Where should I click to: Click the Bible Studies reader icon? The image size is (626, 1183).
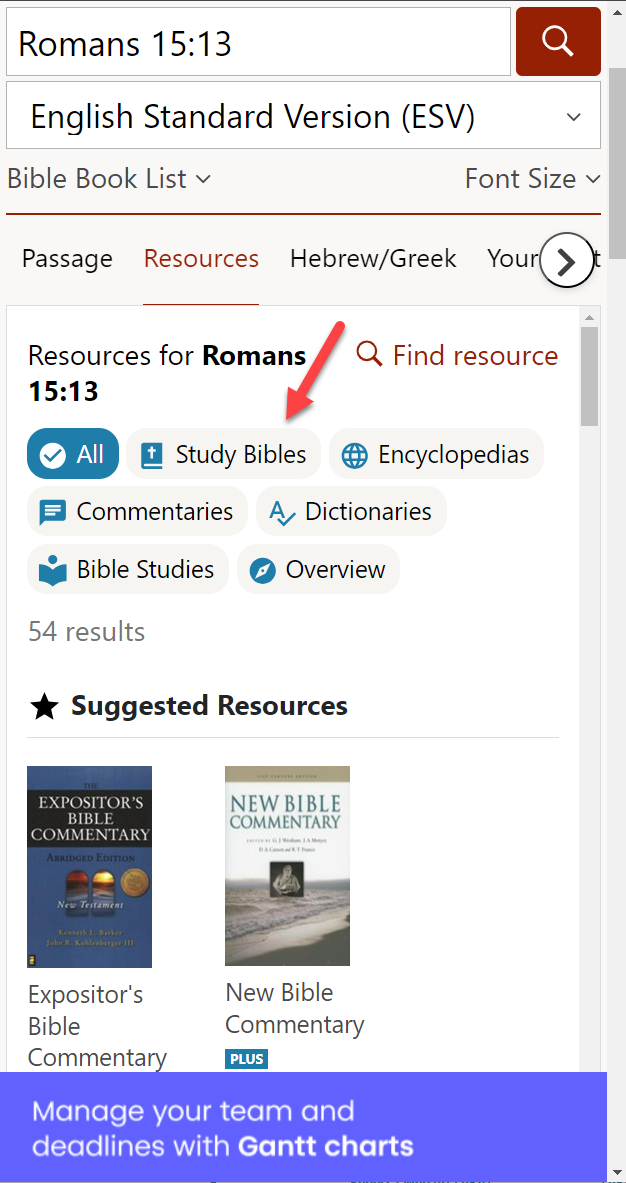(x=53, y=570)
